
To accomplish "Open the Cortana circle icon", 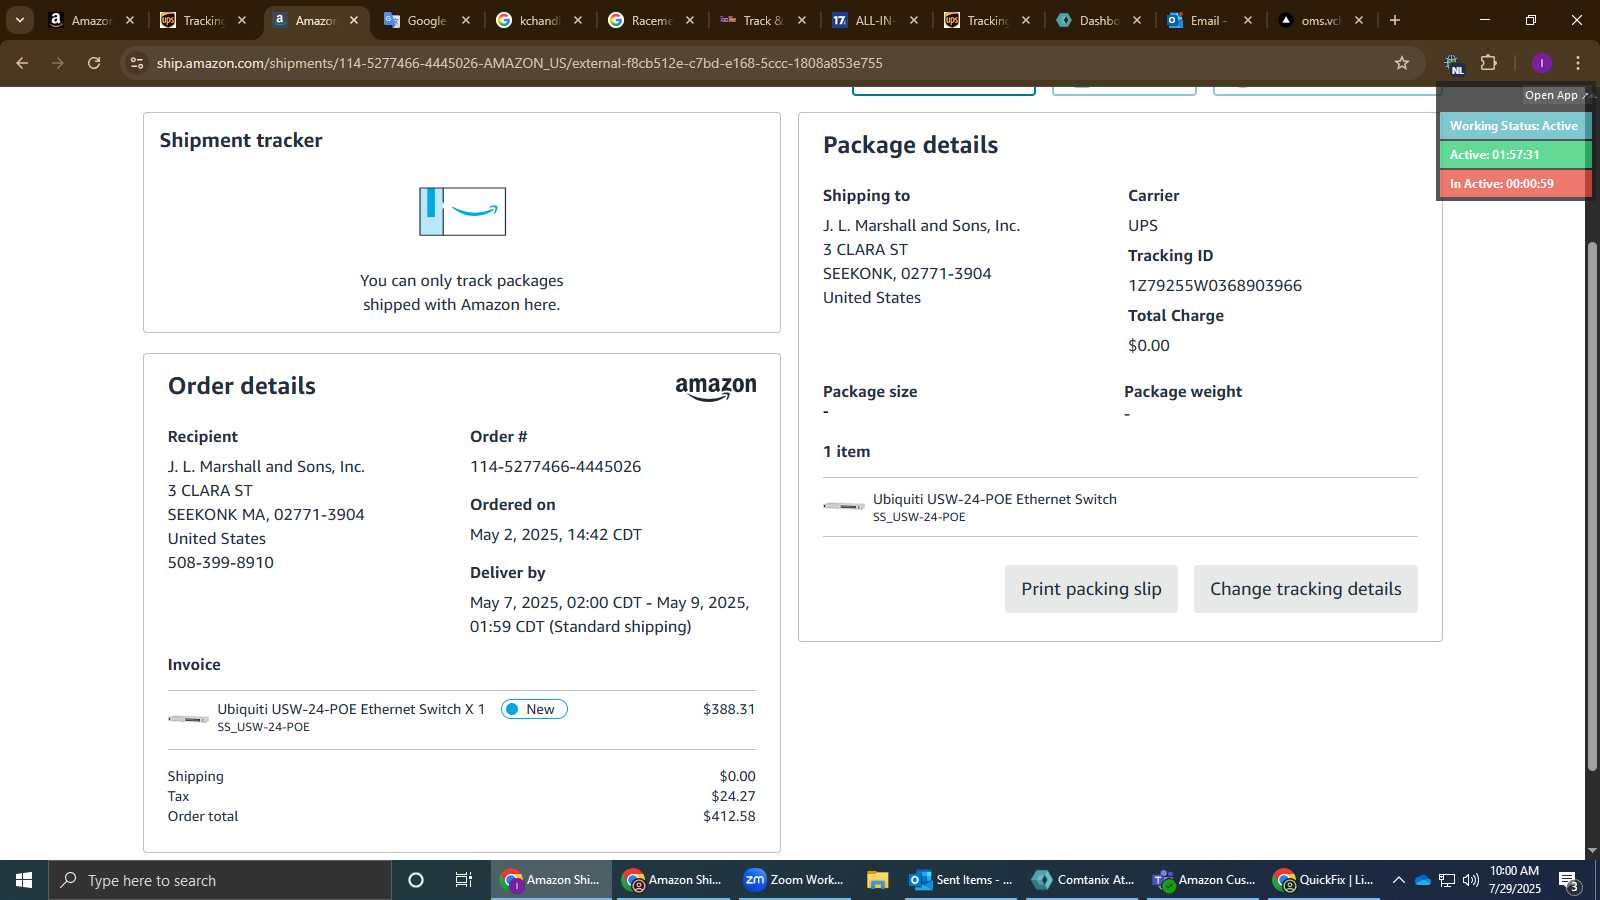I will [x=416, y=880].
